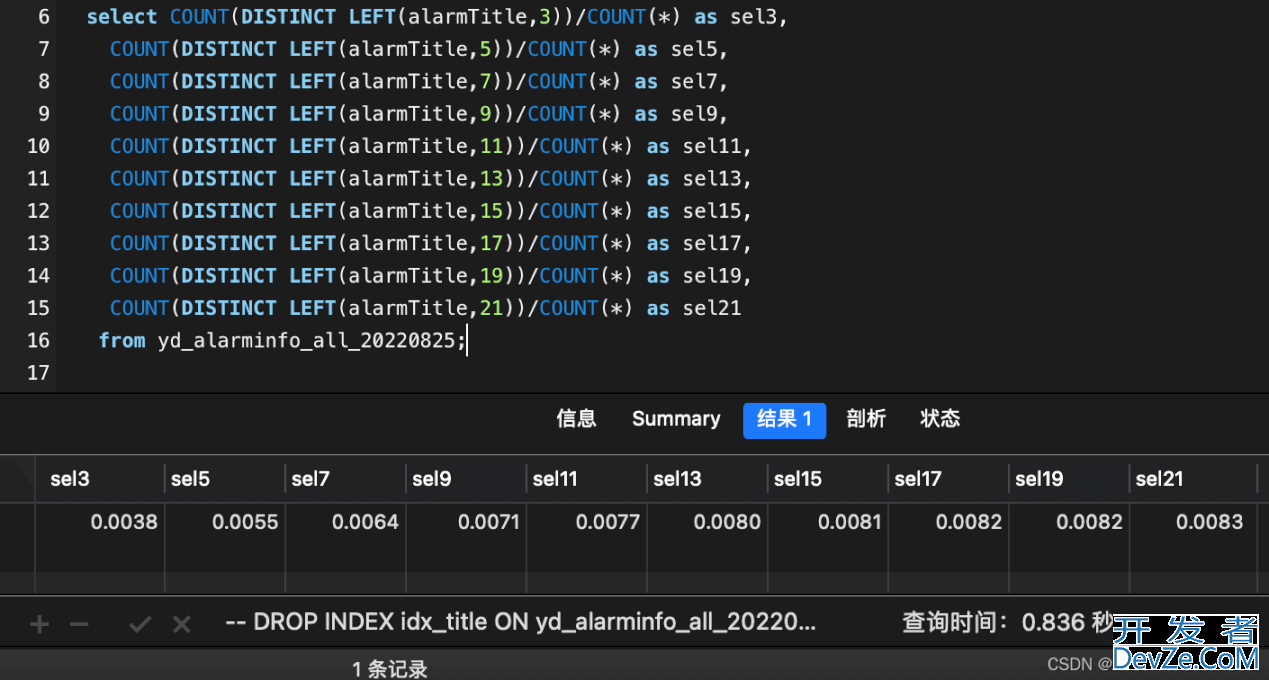
Task: Click the 查询时间 0.836 秒 status entry
Action: 1008,623
